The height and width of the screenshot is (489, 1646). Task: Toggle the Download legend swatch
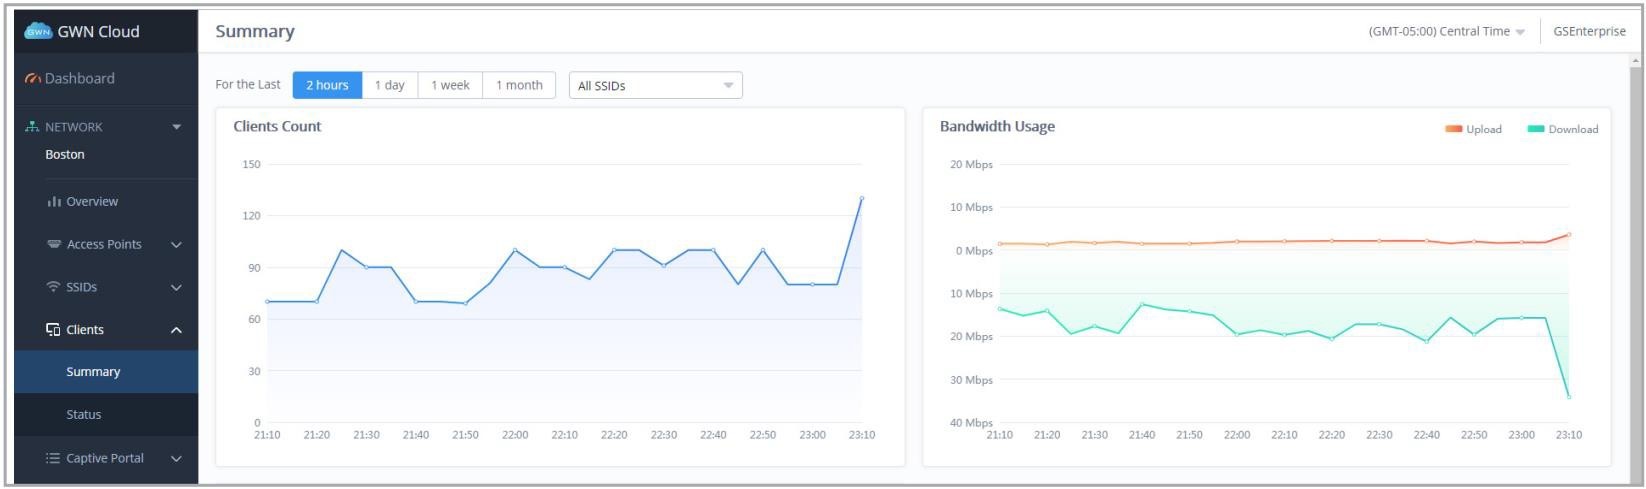click(x=1536, y=129)
